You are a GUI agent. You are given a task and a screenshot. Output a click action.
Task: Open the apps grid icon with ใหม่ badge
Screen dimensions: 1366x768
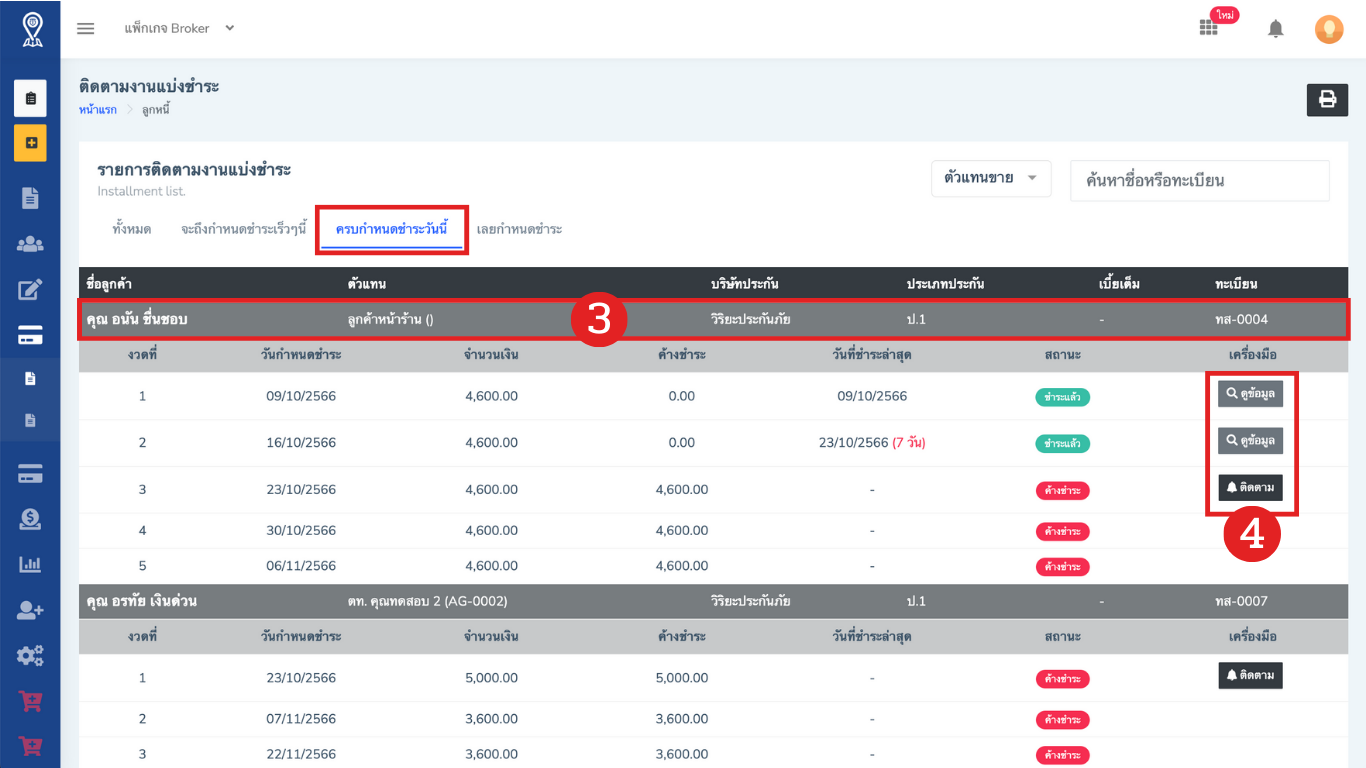click(1210, 28)
